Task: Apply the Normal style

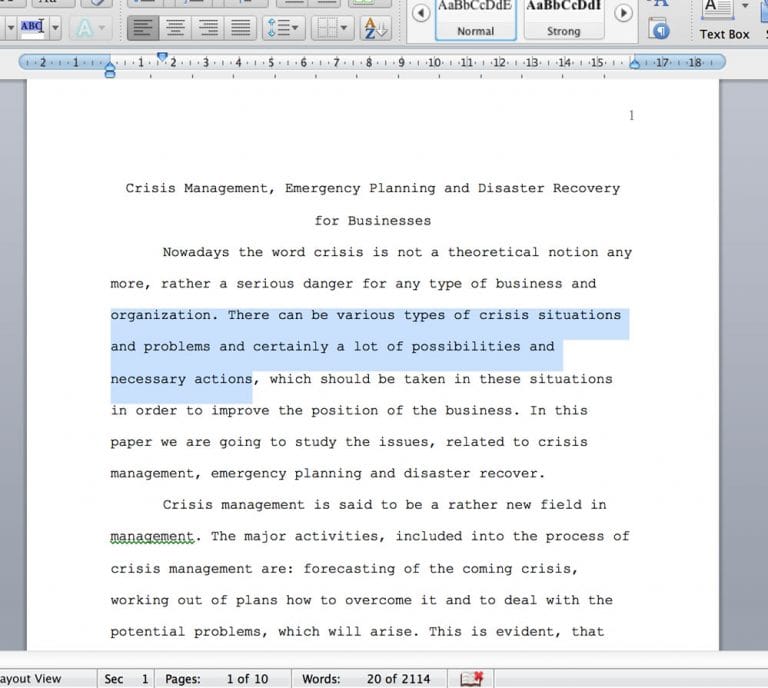Action: coord(475,20)
